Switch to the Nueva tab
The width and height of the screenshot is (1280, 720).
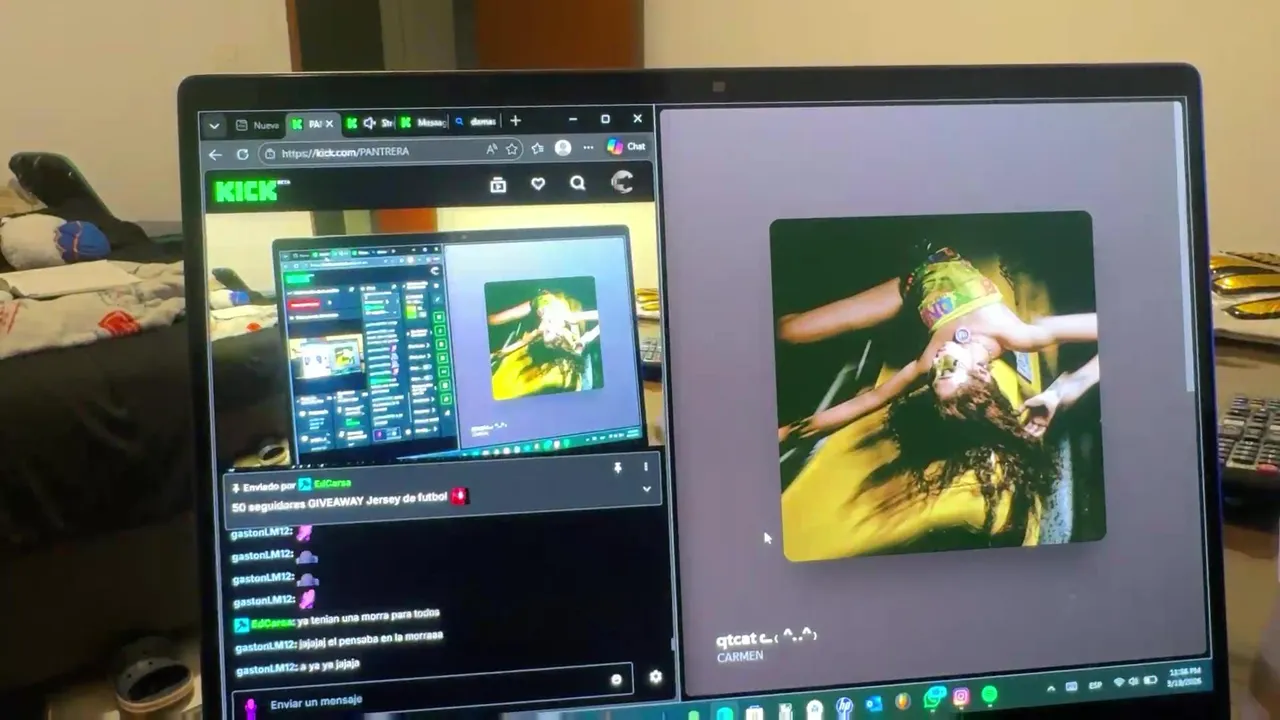257,125
